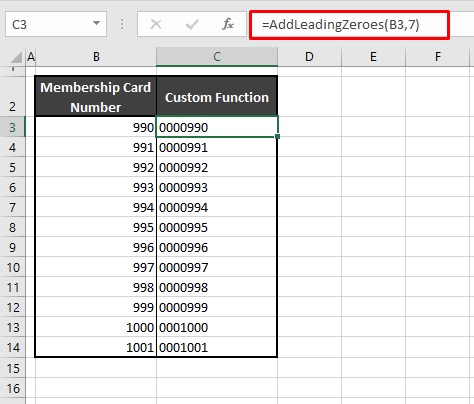The height and width of the screenshot is (404, 474).
Task: Select column D header
Action: 309,57
